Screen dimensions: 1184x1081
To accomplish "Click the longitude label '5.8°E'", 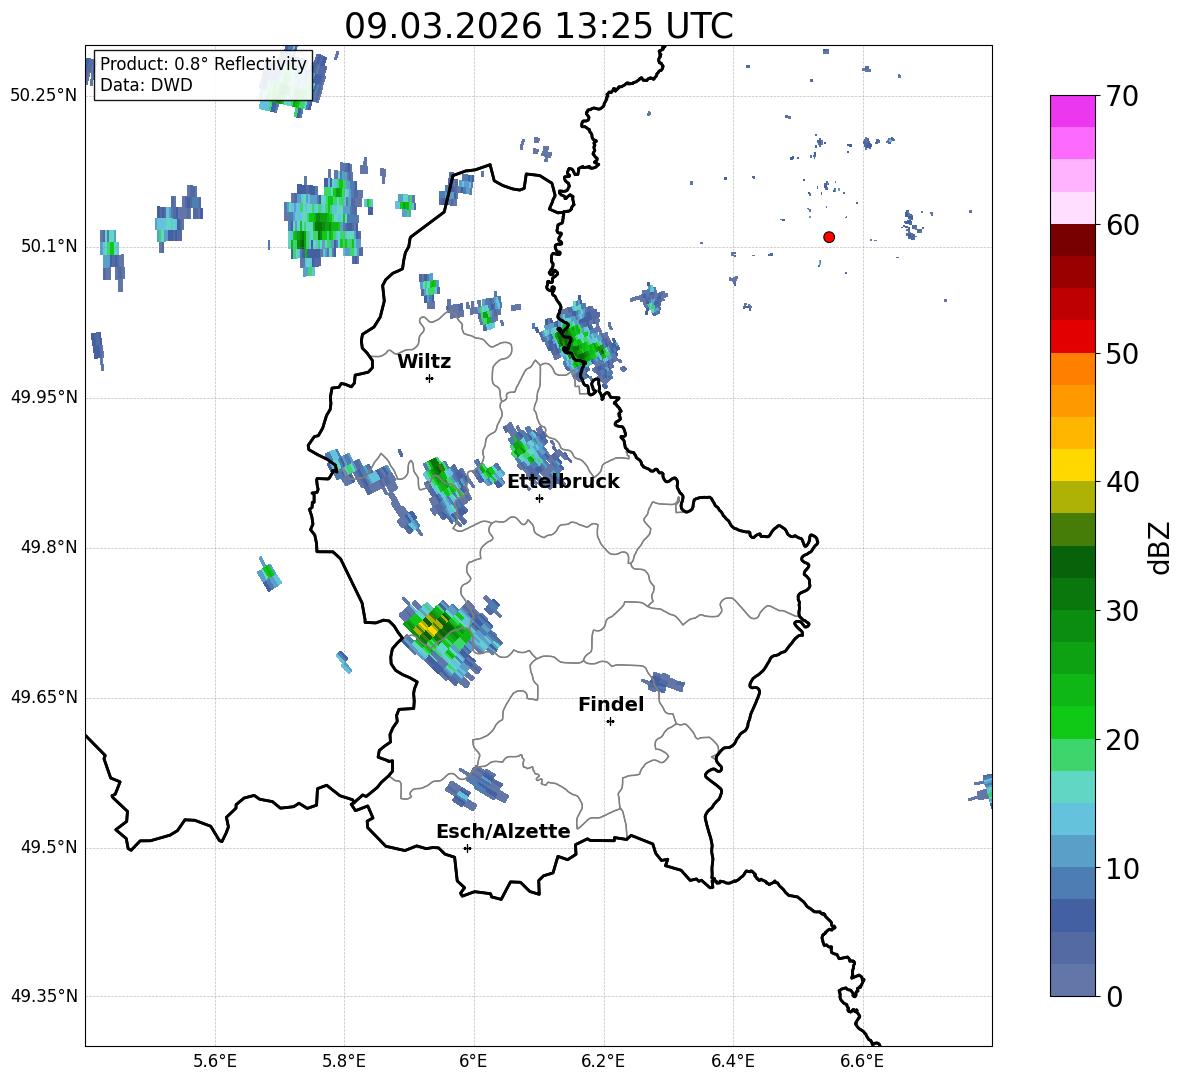I will [344, 1061].
